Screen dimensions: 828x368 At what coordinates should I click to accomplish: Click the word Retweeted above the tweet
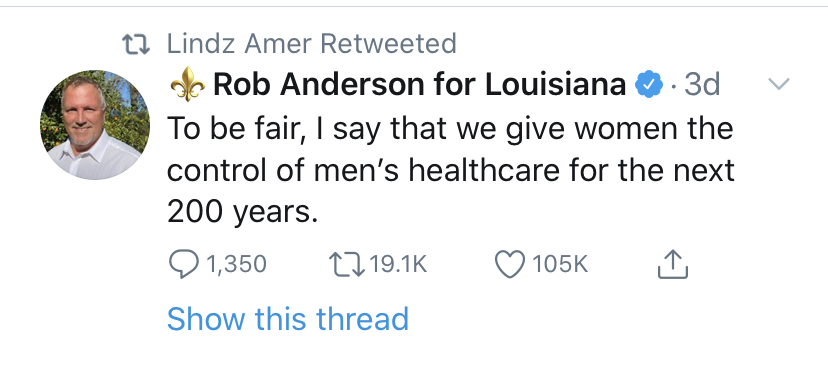388,44
